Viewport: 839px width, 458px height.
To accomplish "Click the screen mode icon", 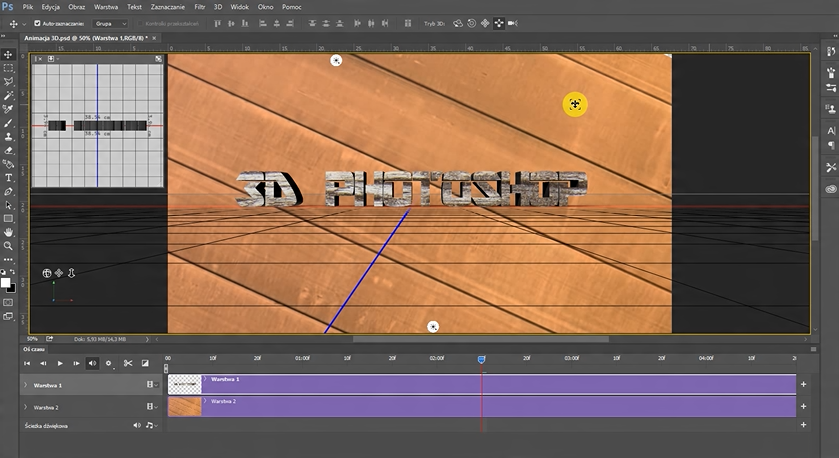I will point(8,316).
